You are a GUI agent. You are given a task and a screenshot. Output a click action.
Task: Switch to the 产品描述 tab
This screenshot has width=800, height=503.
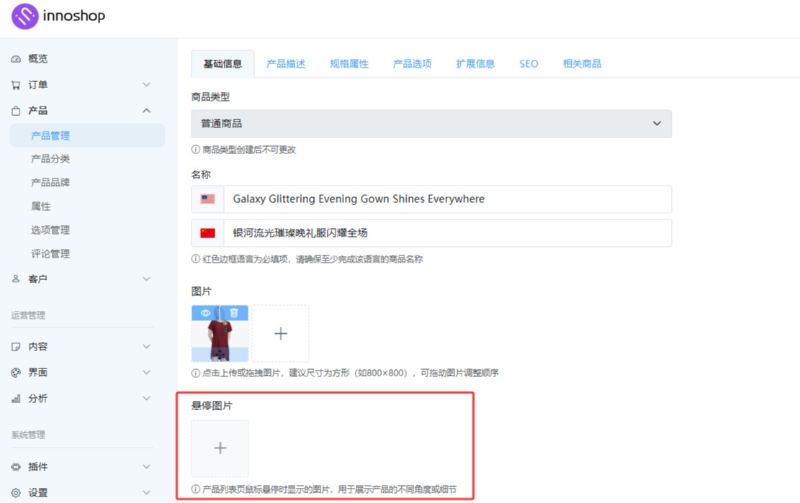(286, 64)
